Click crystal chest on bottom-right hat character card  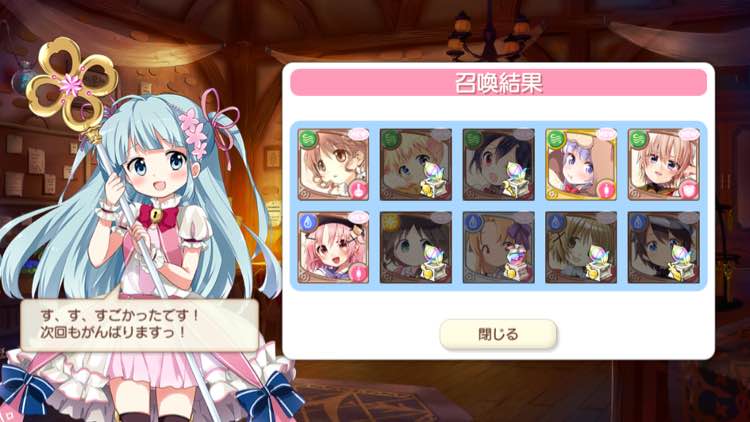pyautogui.click(x=682, y=263)
